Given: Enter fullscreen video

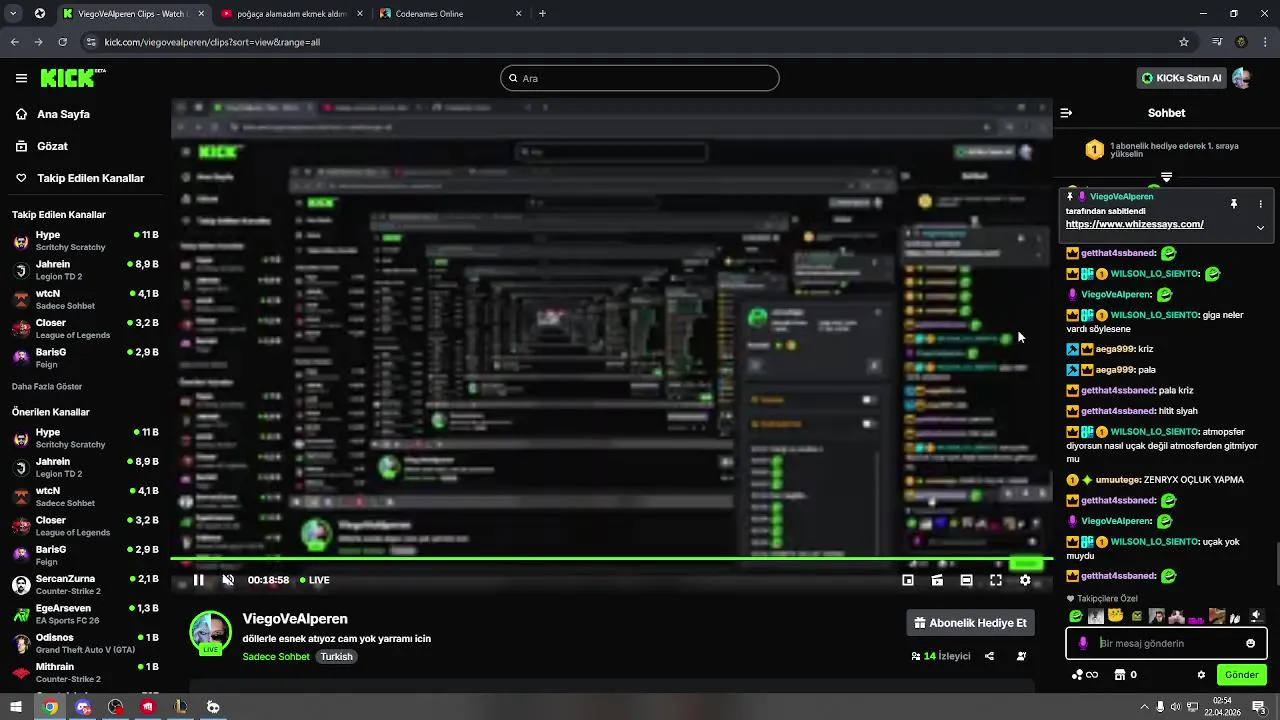Looking at the screenshot, I should tap(996, 580).
